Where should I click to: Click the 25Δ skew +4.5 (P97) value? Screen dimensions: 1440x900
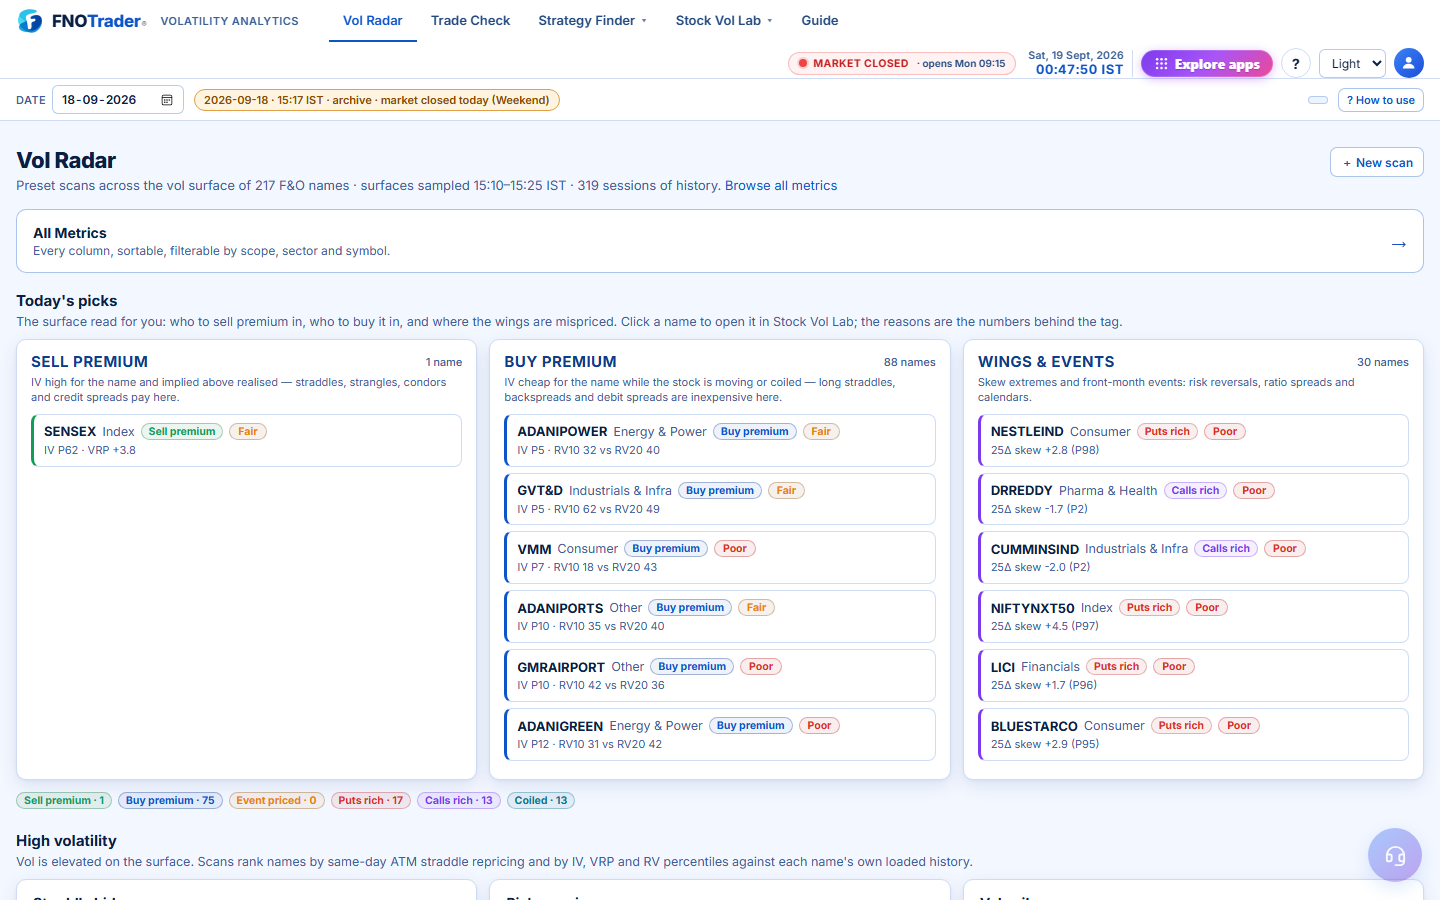1045,626
